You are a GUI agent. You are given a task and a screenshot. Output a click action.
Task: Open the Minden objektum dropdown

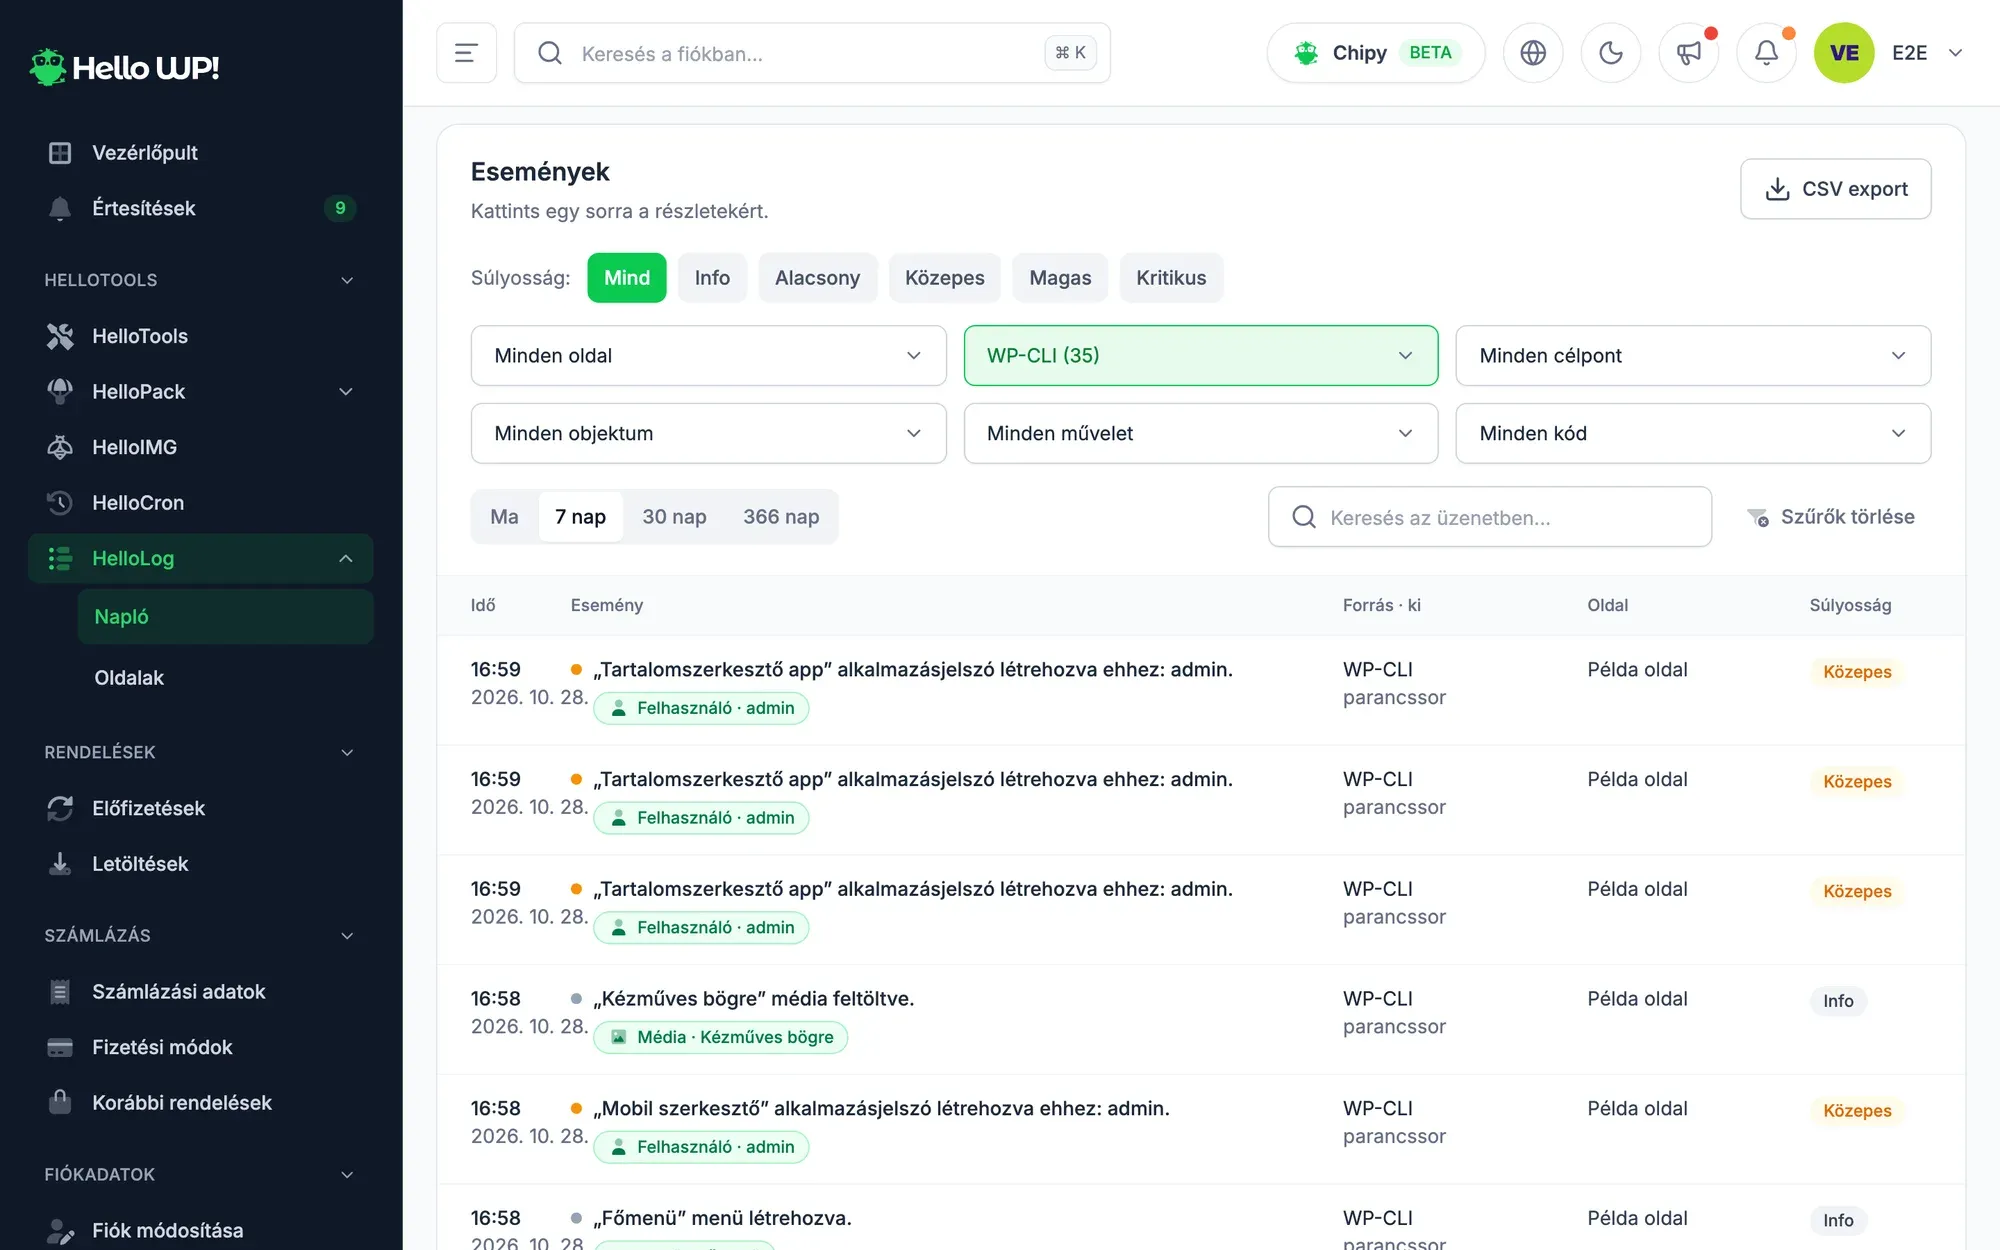(708, 434)
